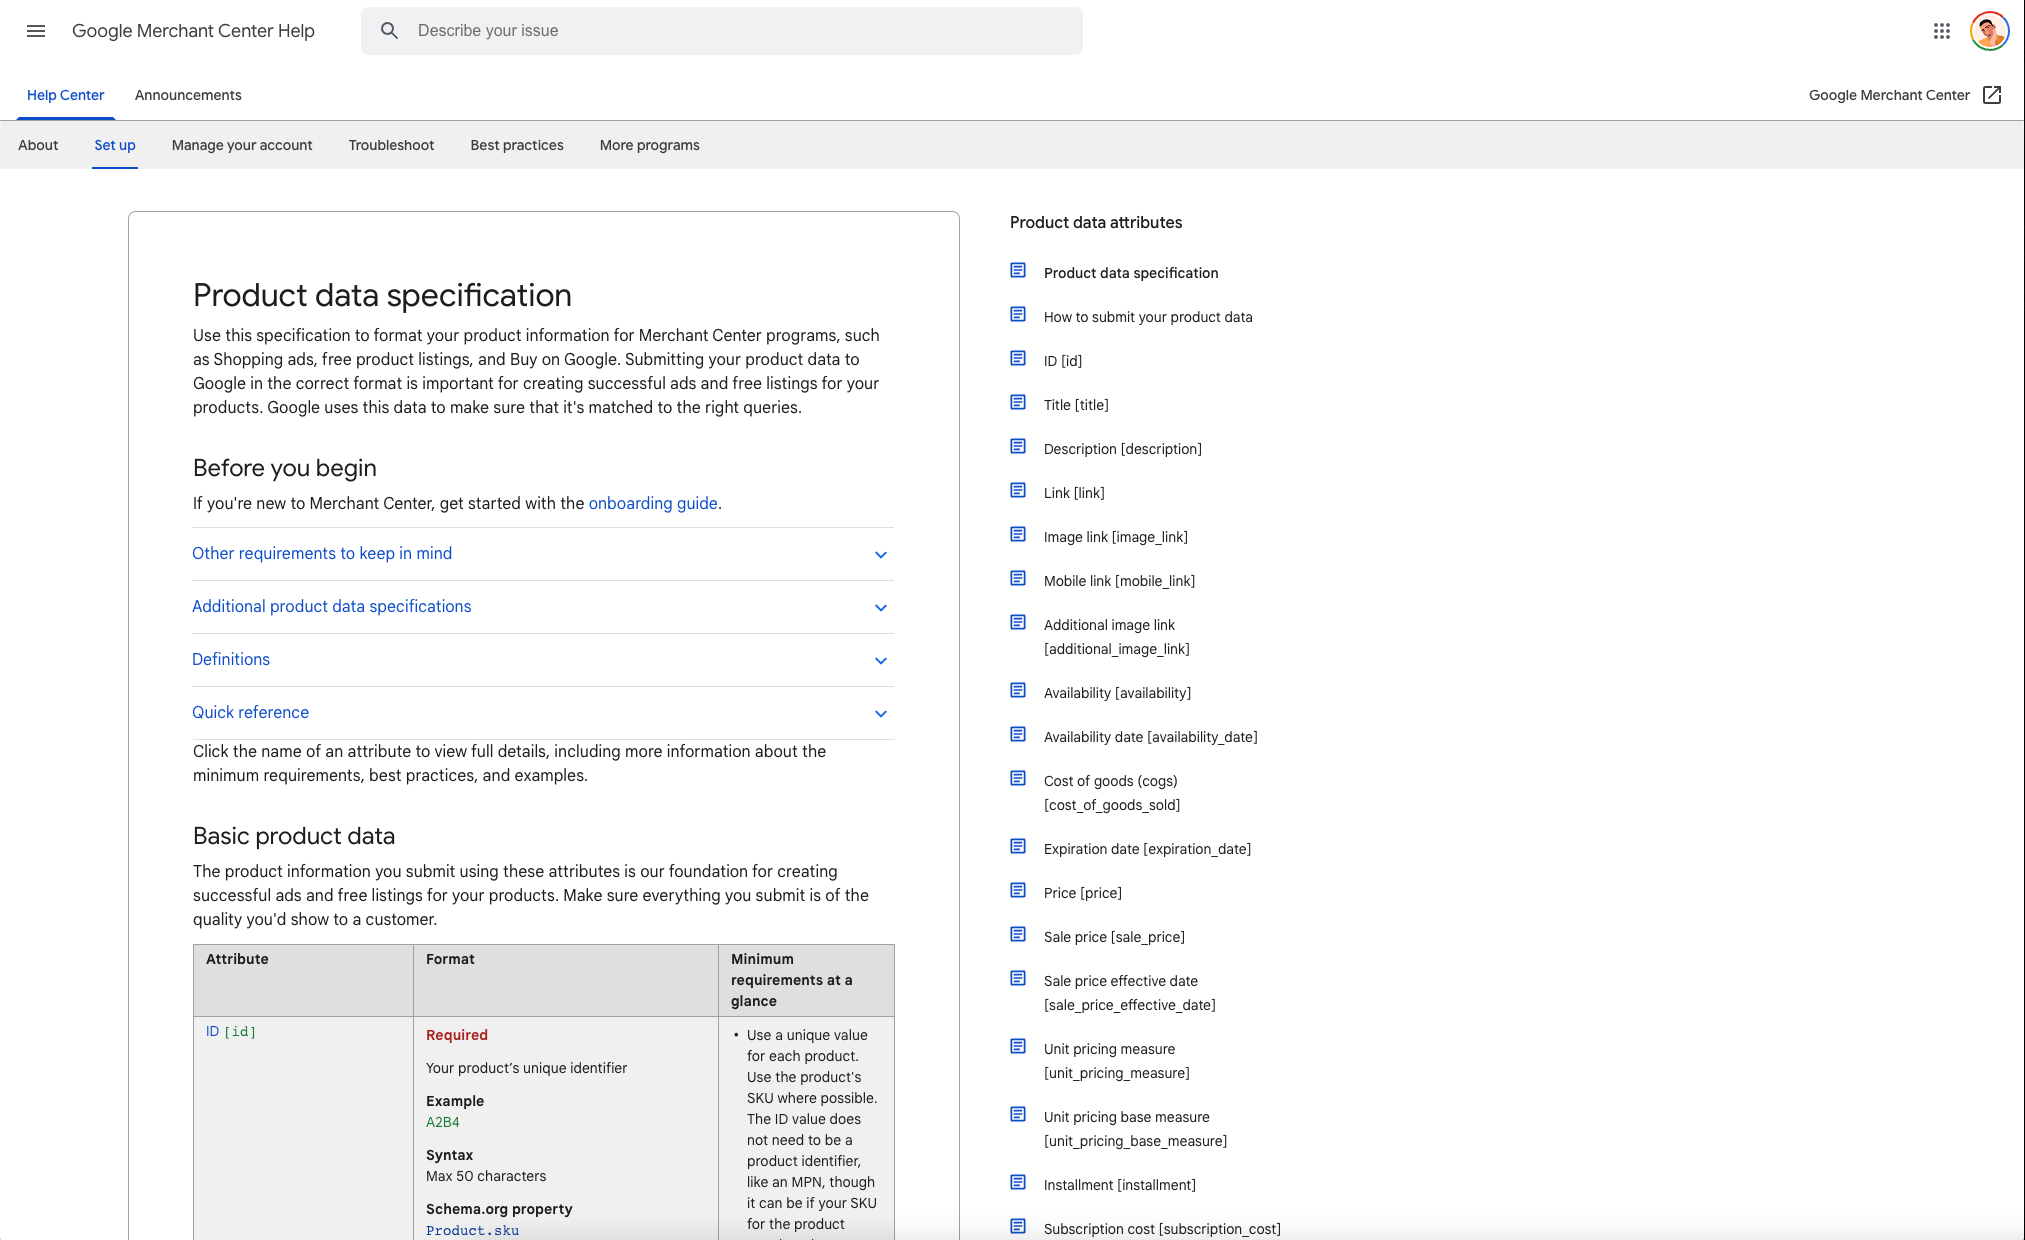Click the search magnifier icon
The image size is (2025, 1240).
pos(389,31)
